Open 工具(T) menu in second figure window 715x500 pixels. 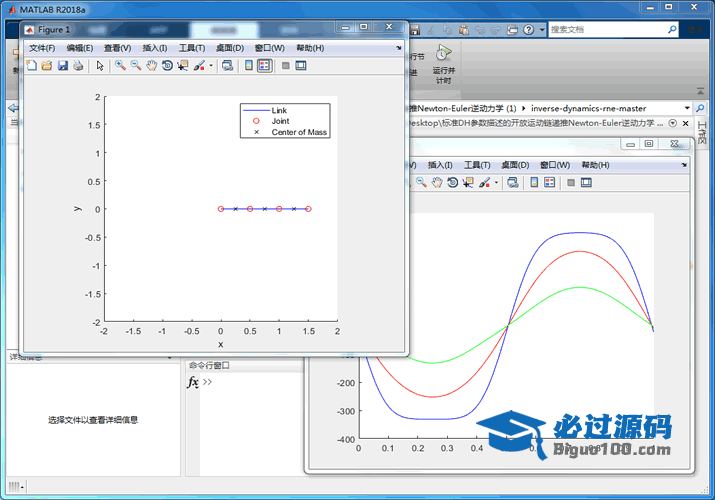click(477, 165)
